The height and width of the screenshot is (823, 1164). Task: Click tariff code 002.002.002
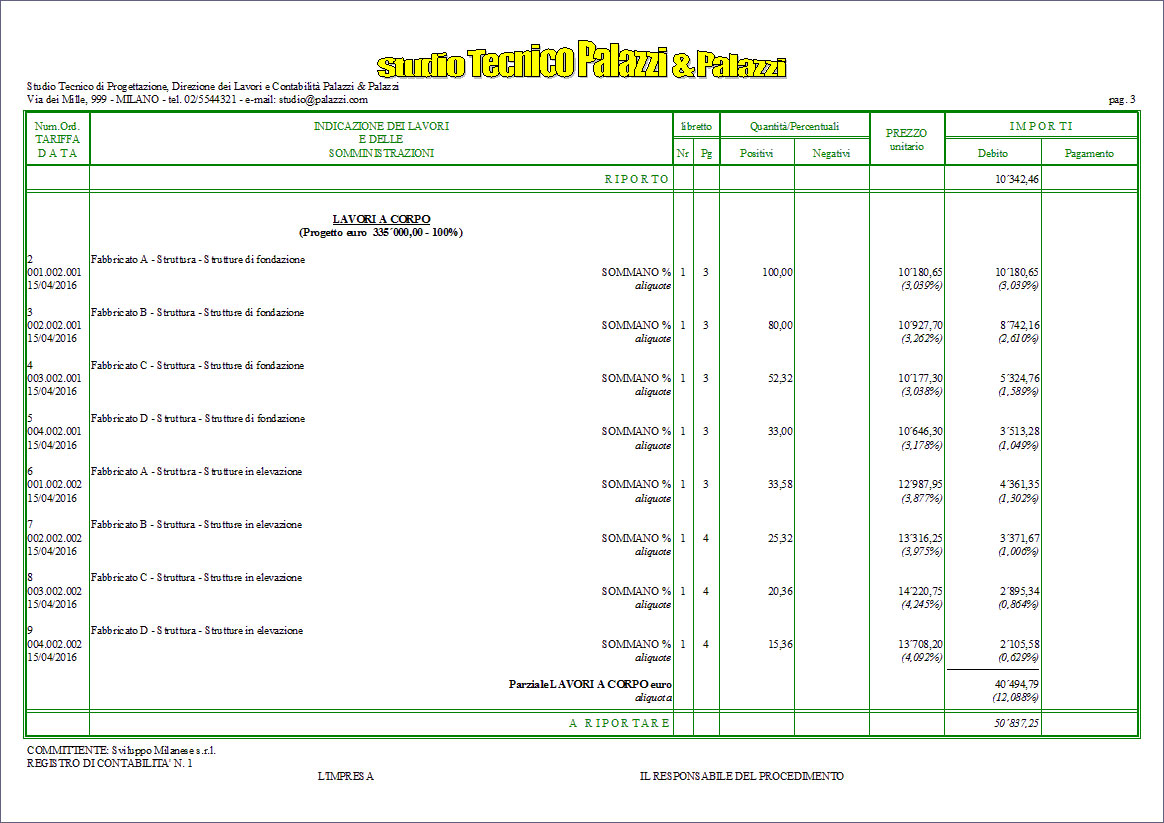click(54, 538)
